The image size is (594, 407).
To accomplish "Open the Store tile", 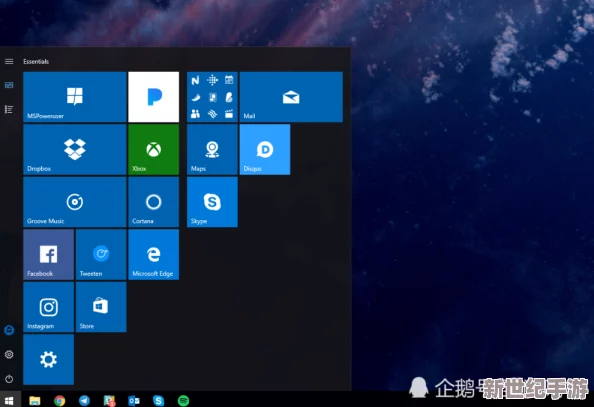I will click(101, 307).
